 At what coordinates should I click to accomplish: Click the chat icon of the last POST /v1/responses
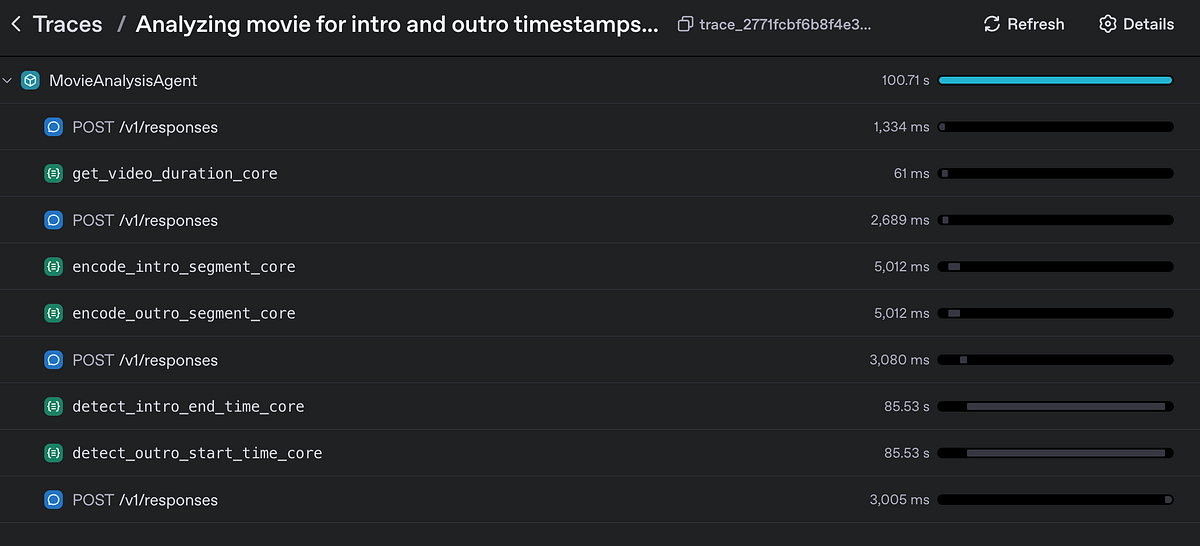click(x=54, y=500)
